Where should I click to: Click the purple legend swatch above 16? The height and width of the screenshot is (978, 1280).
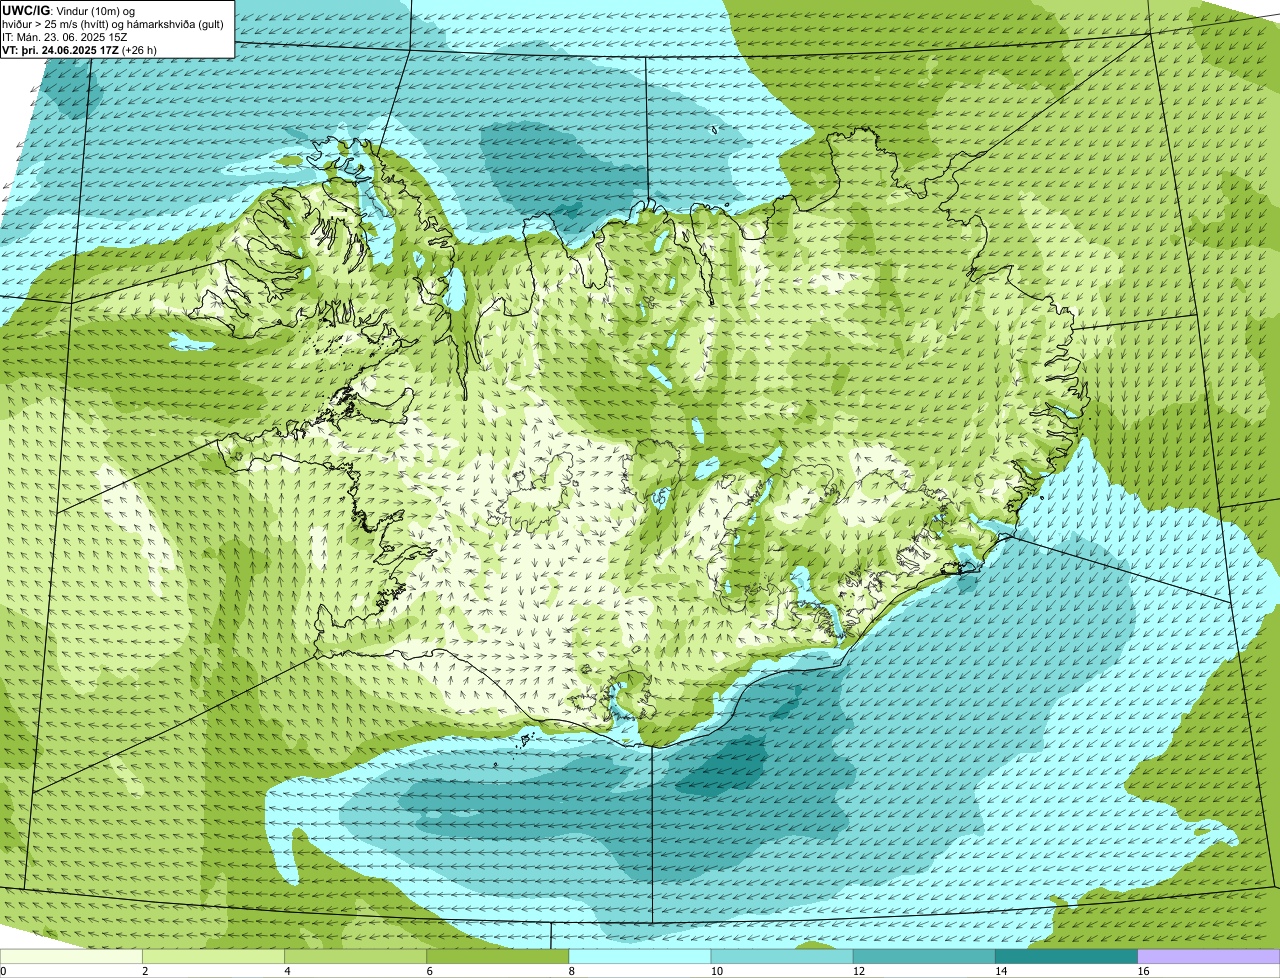[1209, 957]
